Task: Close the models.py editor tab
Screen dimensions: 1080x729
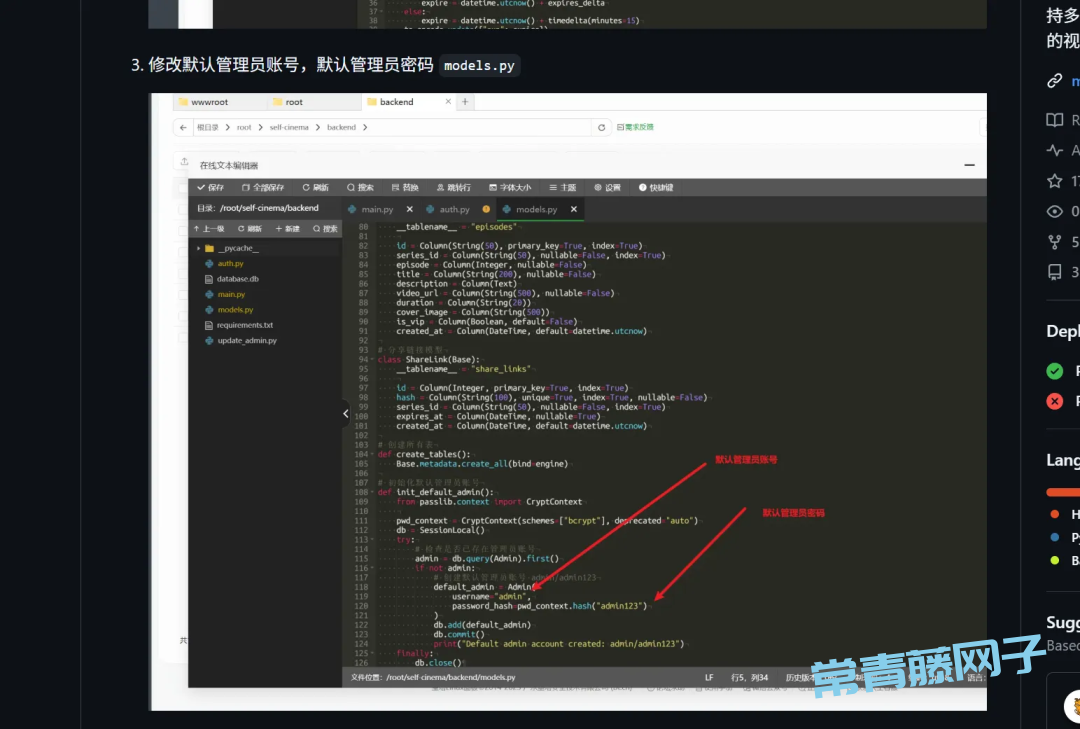Action: pos(573,209)
